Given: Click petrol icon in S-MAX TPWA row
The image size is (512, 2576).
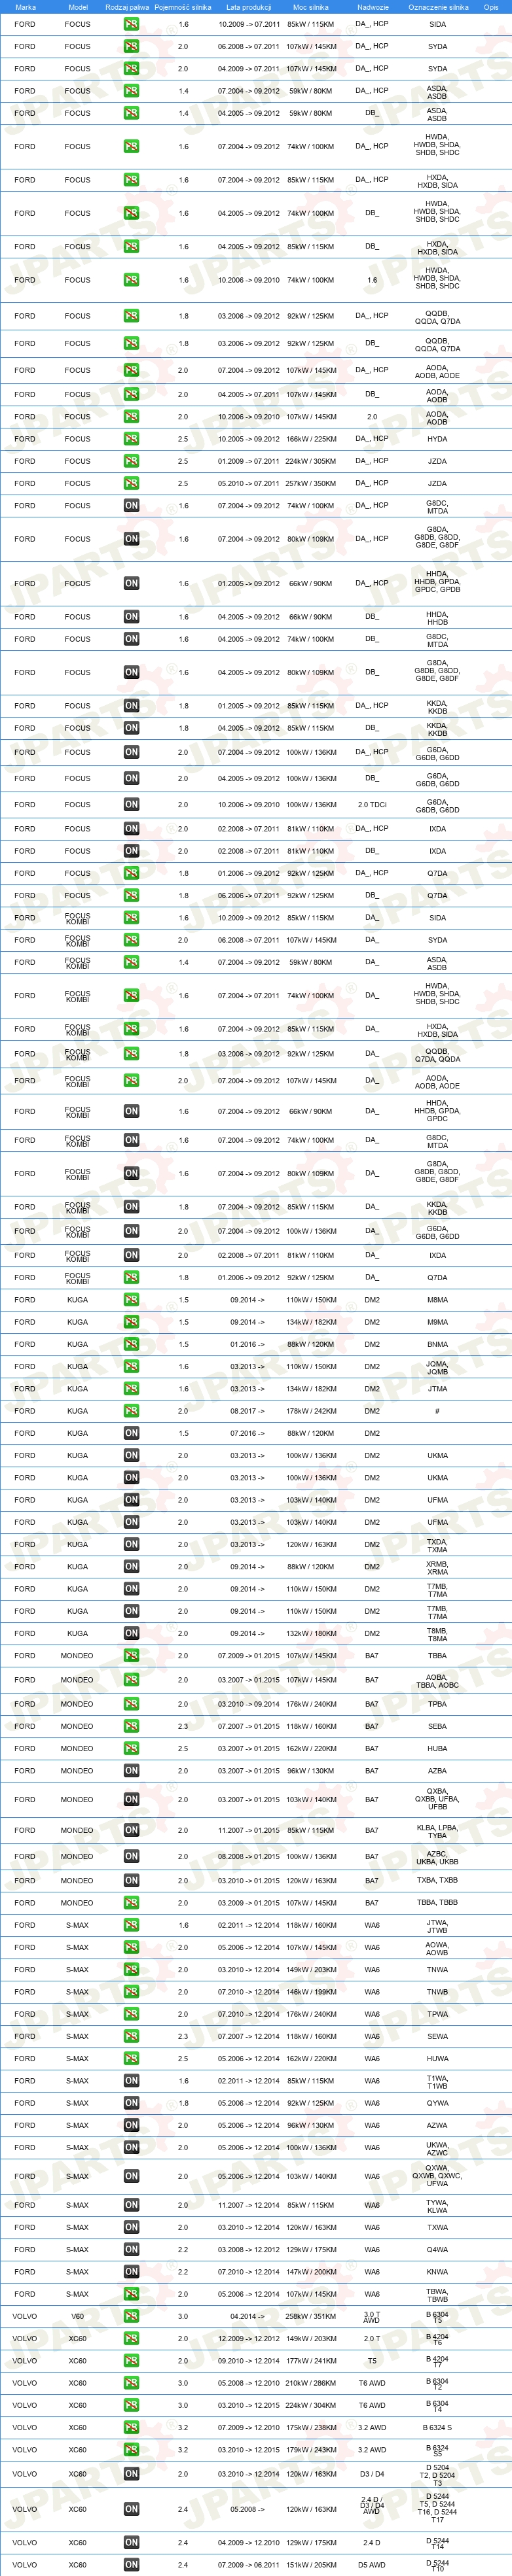Looking at the screenshot, I should pyautogui.click(x=131, y=2014).
